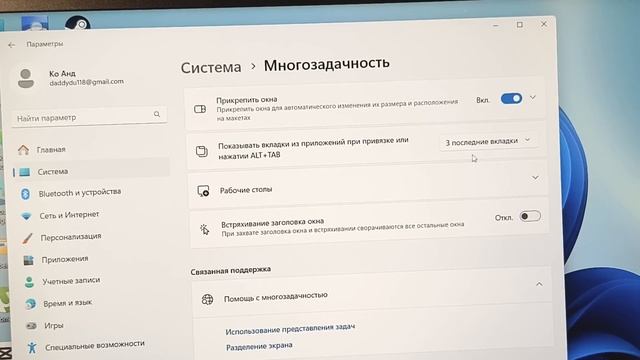
Task: Click the Учетные записи person icon
Action: tap(29, 282)
